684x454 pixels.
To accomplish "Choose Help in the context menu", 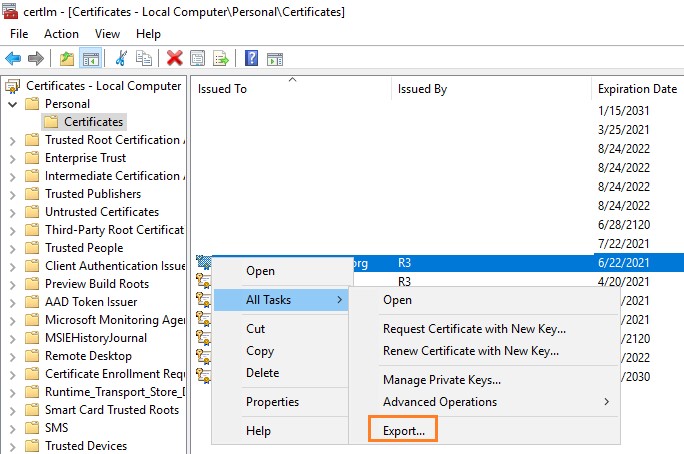I will click(258, 431).
